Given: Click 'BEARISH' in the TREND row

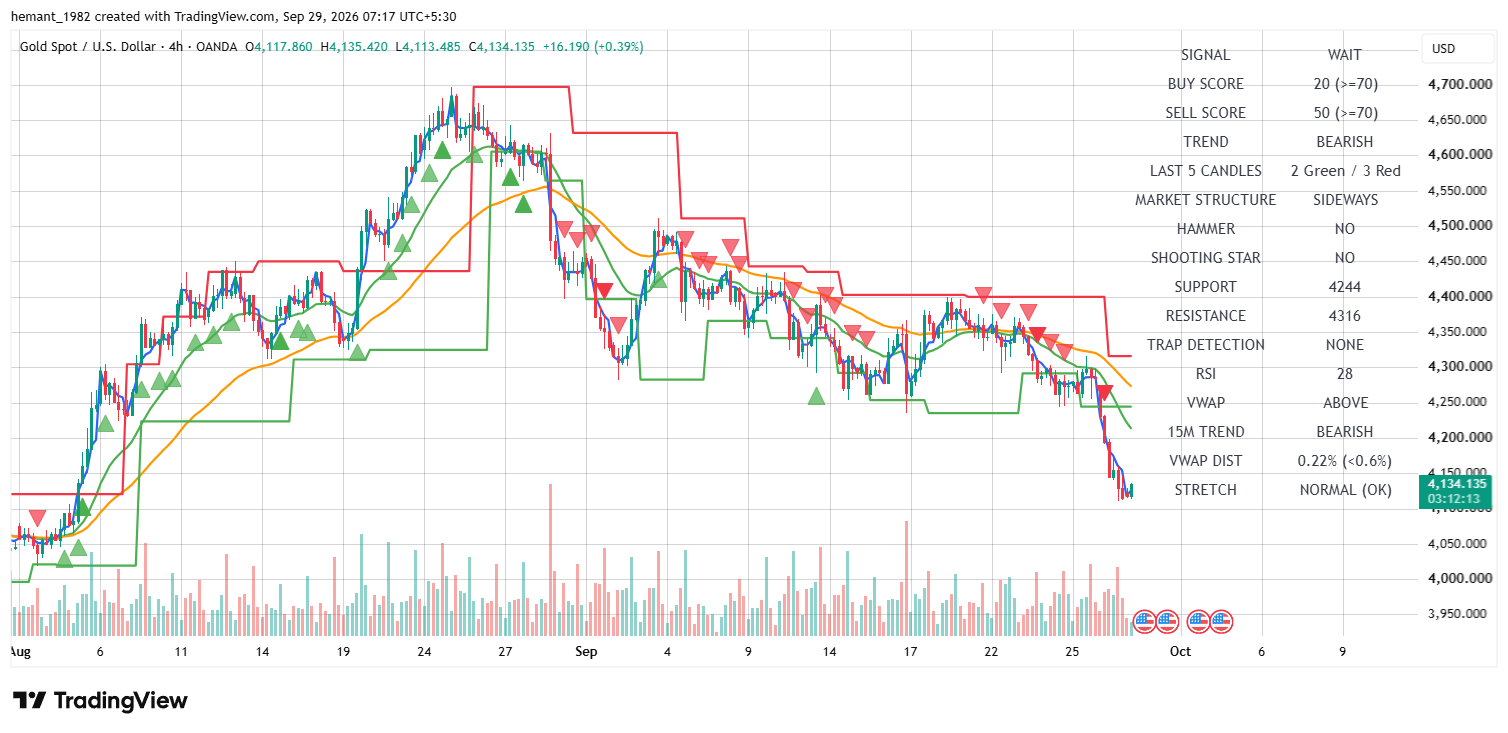Looking at the screenshot, I should 1345,142.
